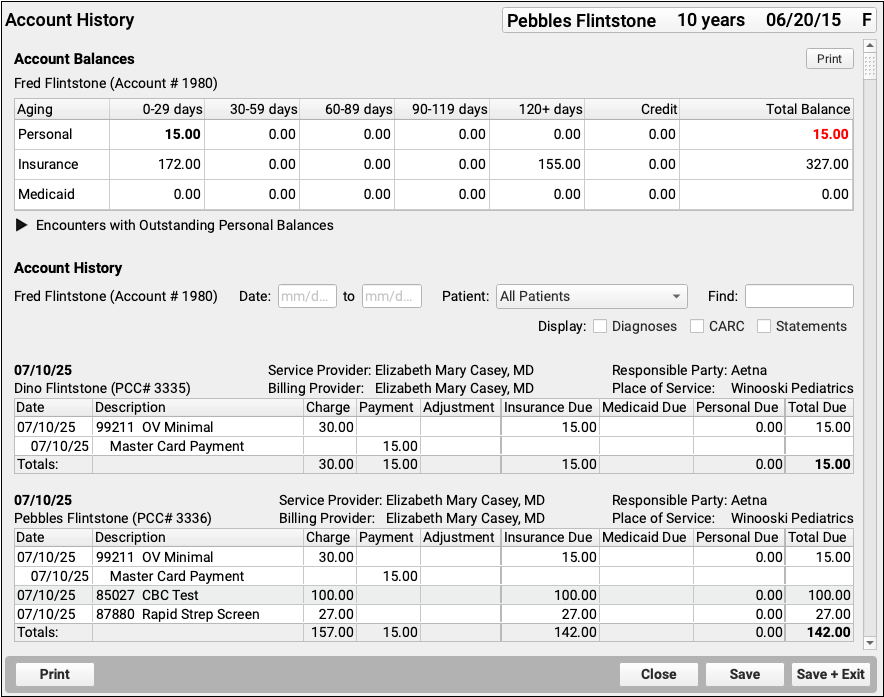Select the 85027 CBC Test row
Image resolution: width=884 pixels, height=697 pixels.
[x=434, y=595]
